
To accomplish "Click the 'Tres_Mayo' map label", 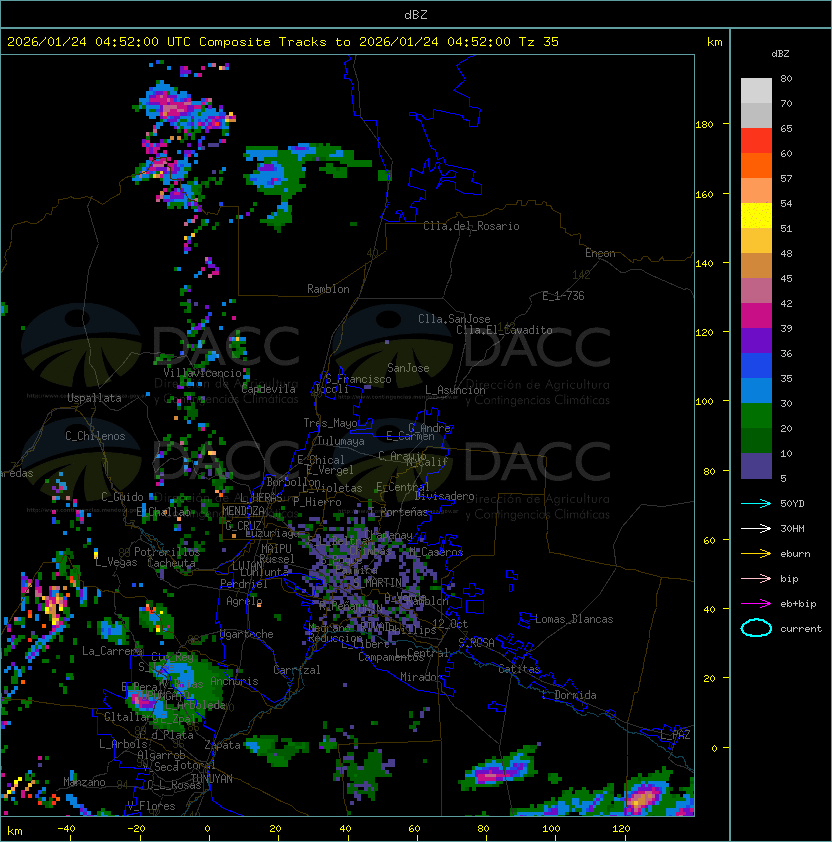I will [x=330, y=423].
